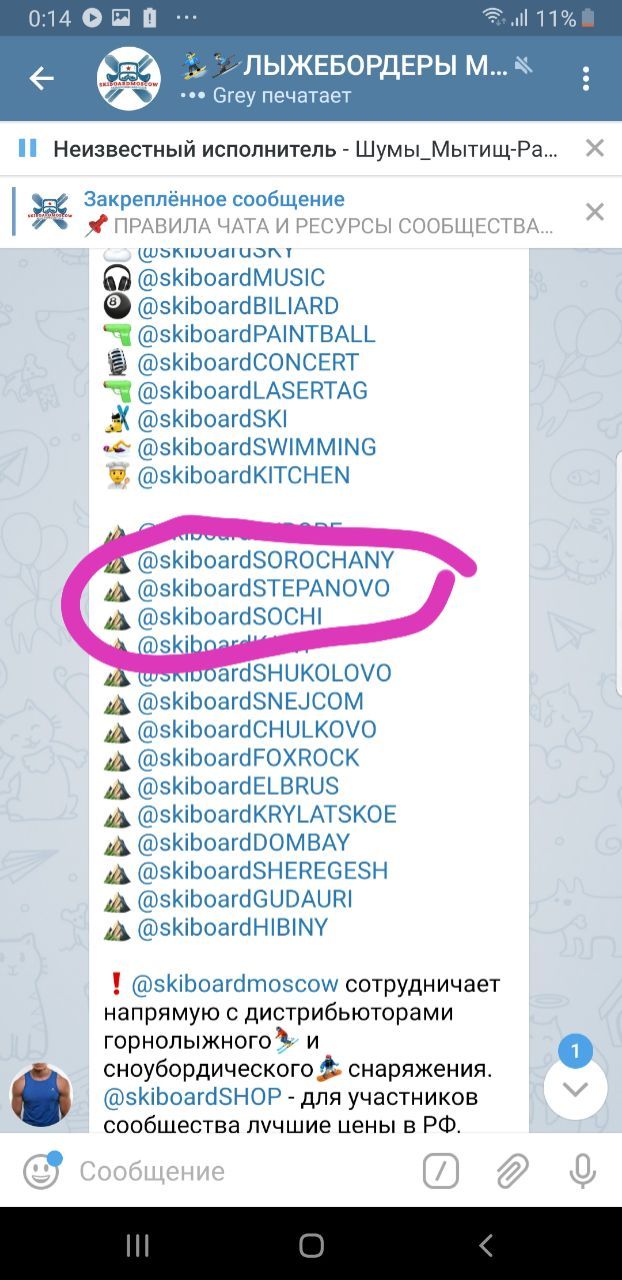Screen dimensions: 622x1280
Task: Tap the microphone voice message icon
Action: [x=582, y=1171]
